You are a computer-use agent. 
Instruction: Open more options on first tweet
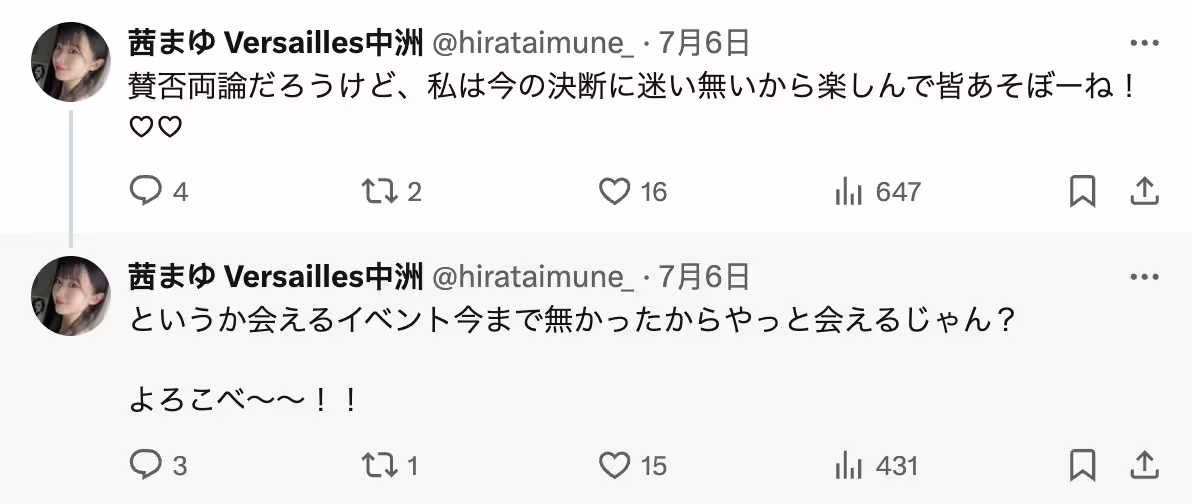1143,43
